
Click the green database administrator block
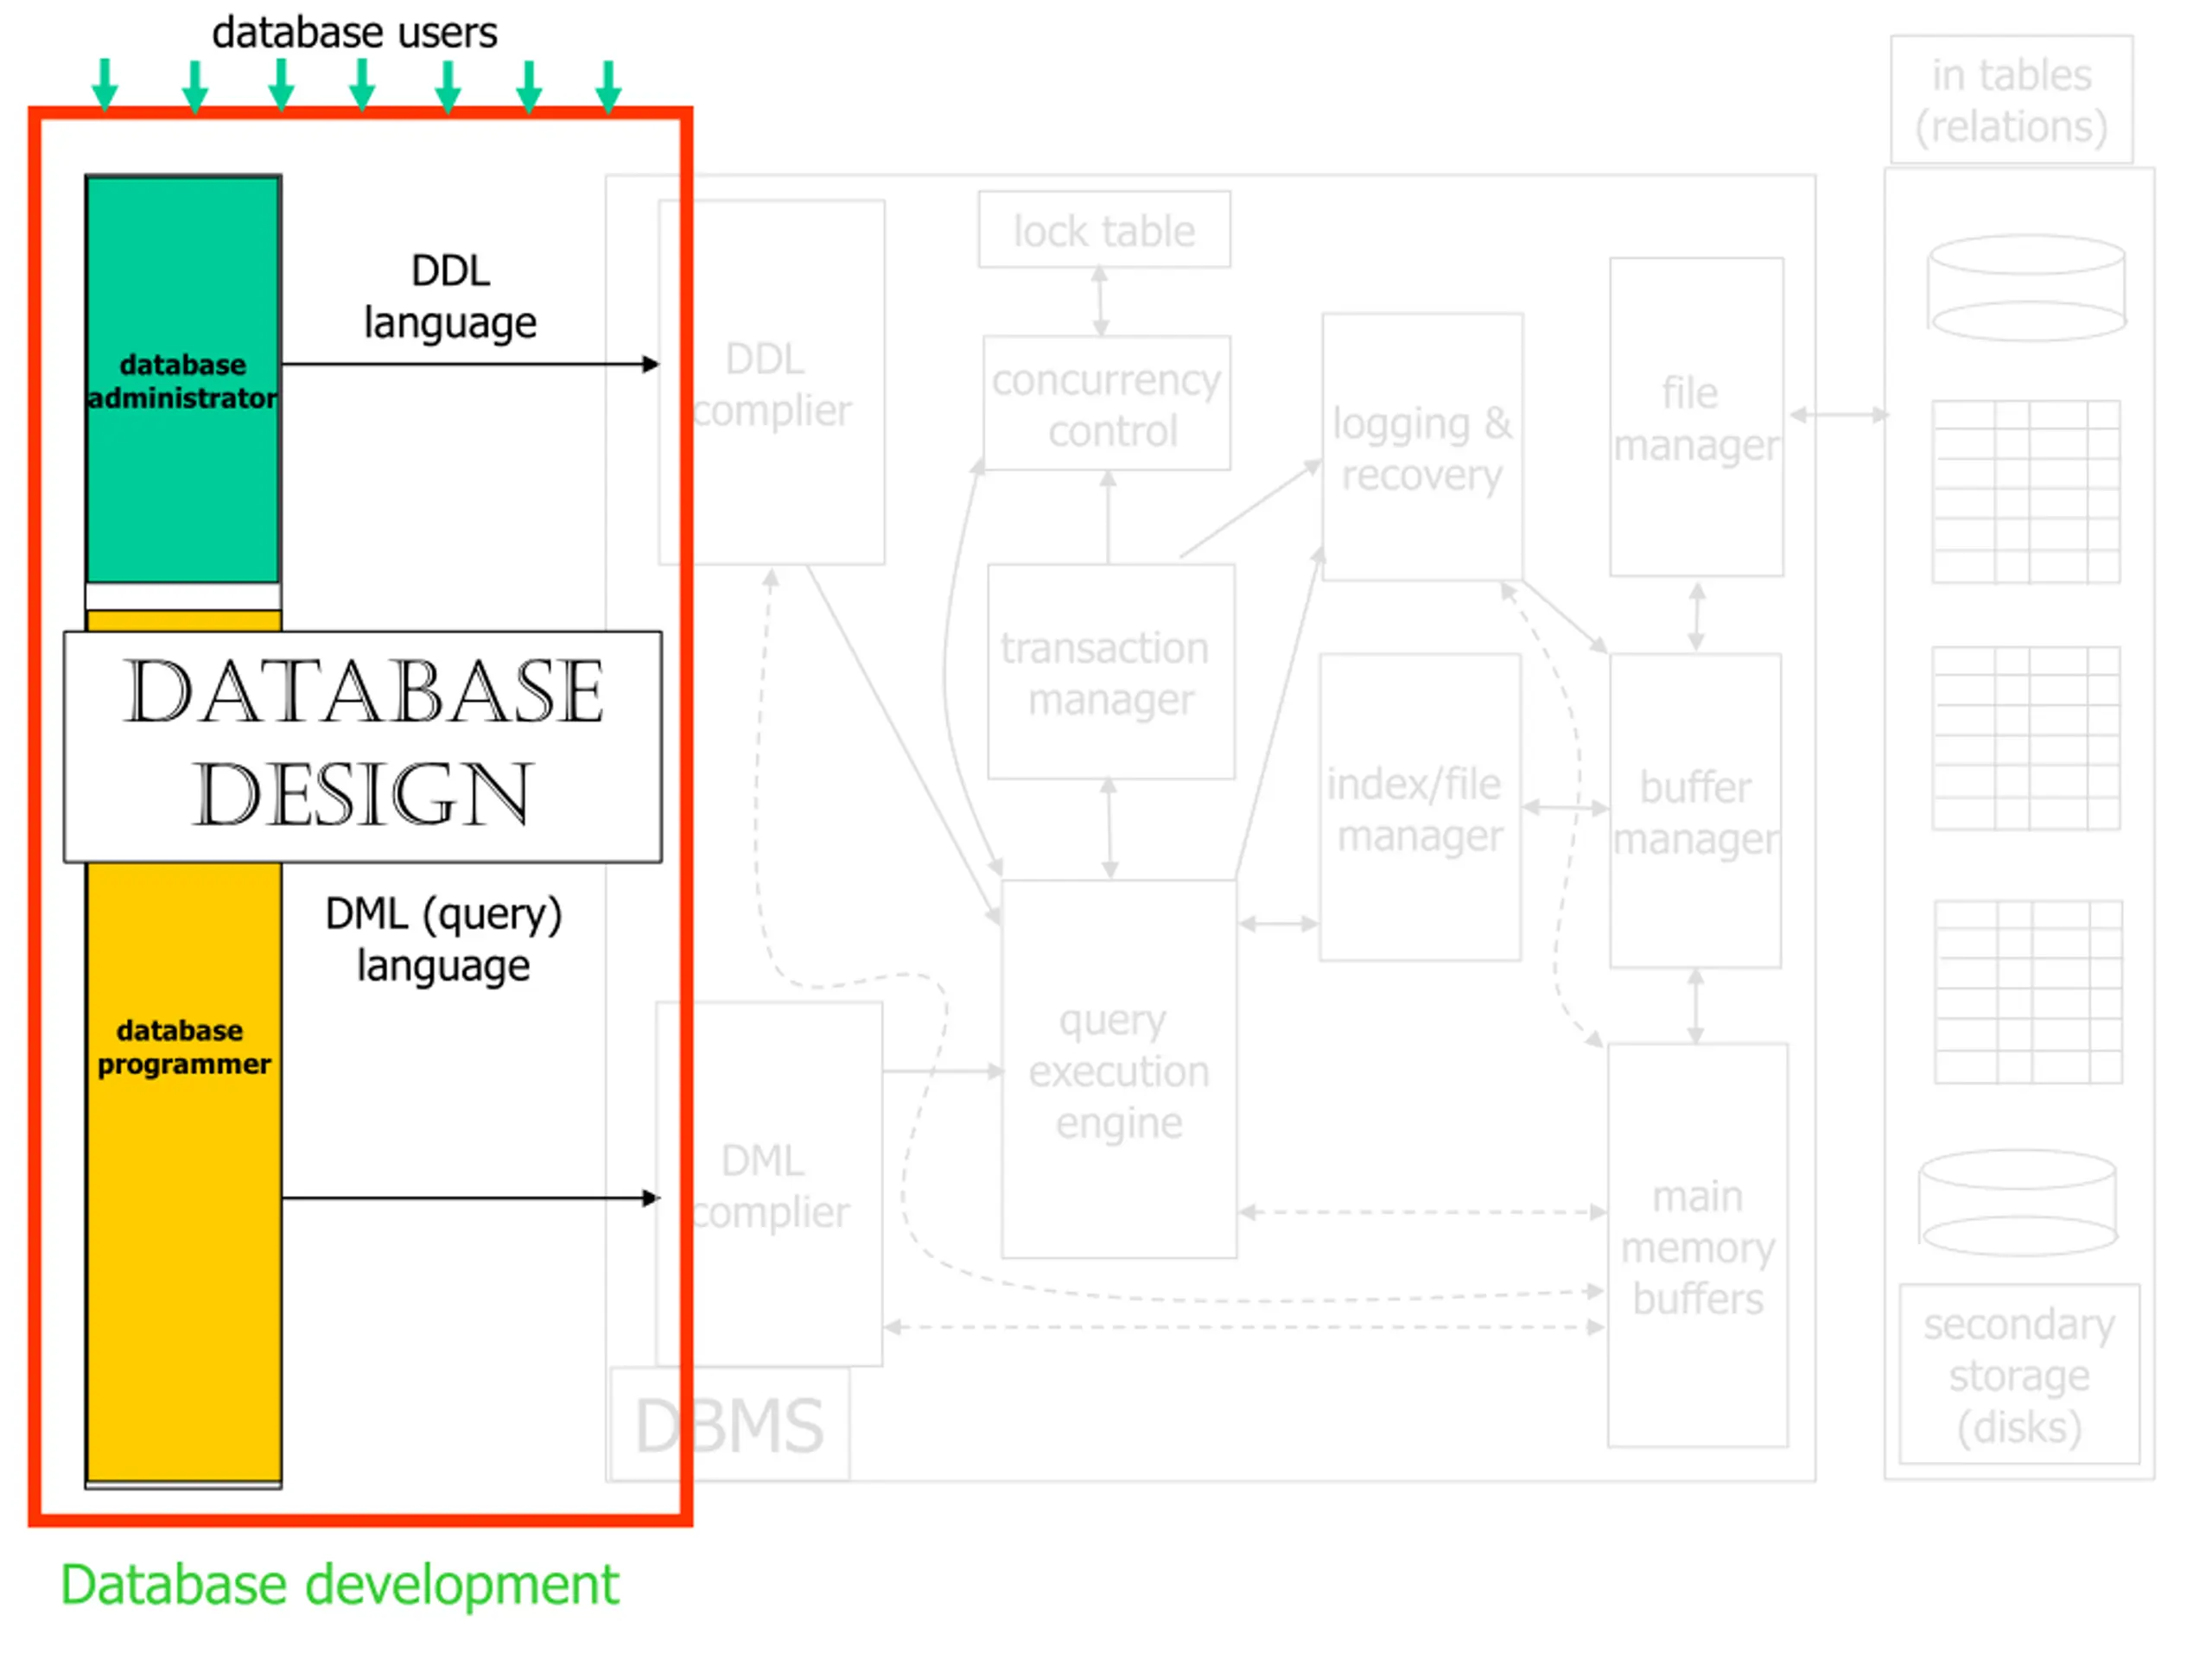pyautogui.click(x=182, y=380)
